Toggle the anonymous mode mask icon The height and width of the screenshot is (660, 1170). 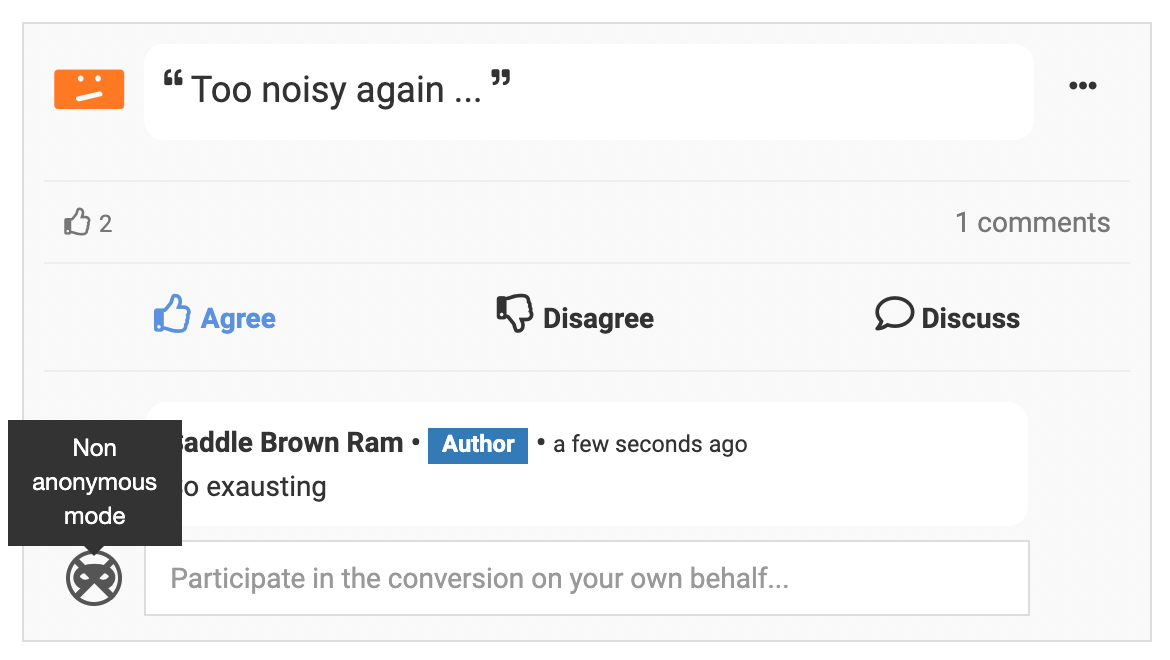pyautogui.click(x=94, y=579)
